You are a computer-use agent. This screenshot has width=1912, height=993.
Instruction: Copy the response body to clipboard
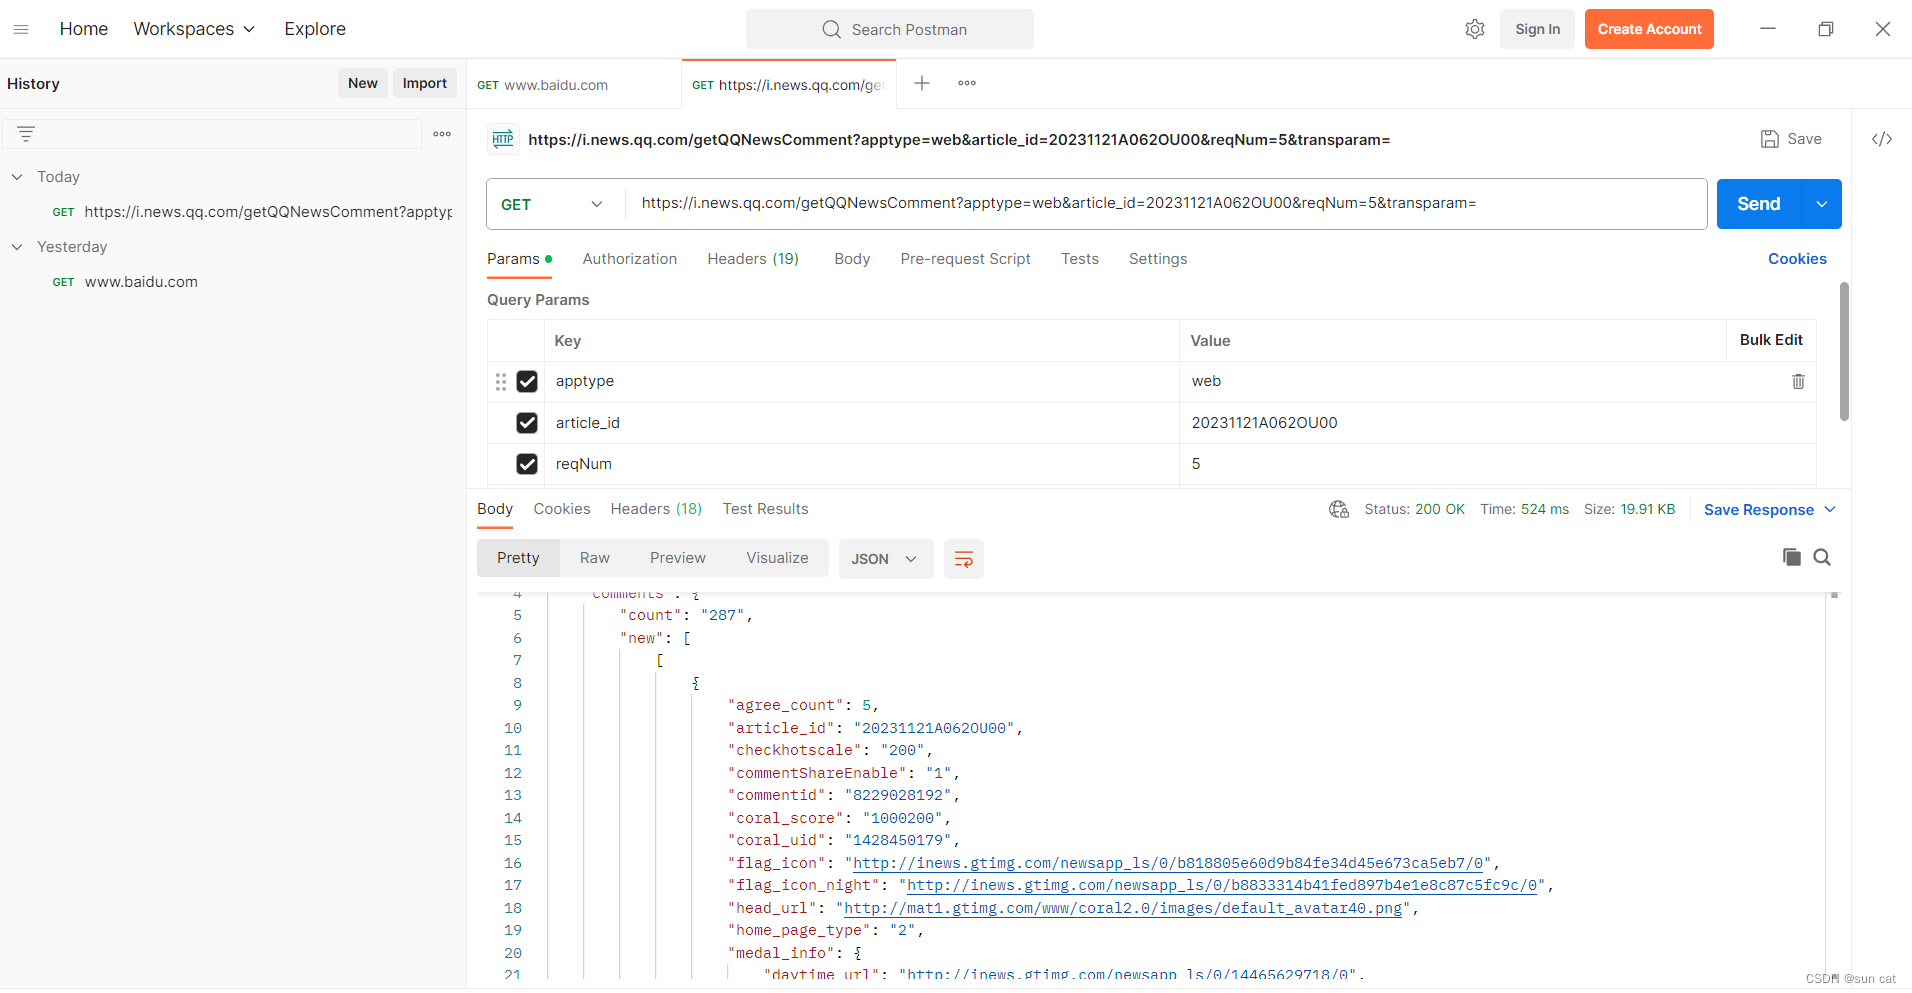(1792, 557)
